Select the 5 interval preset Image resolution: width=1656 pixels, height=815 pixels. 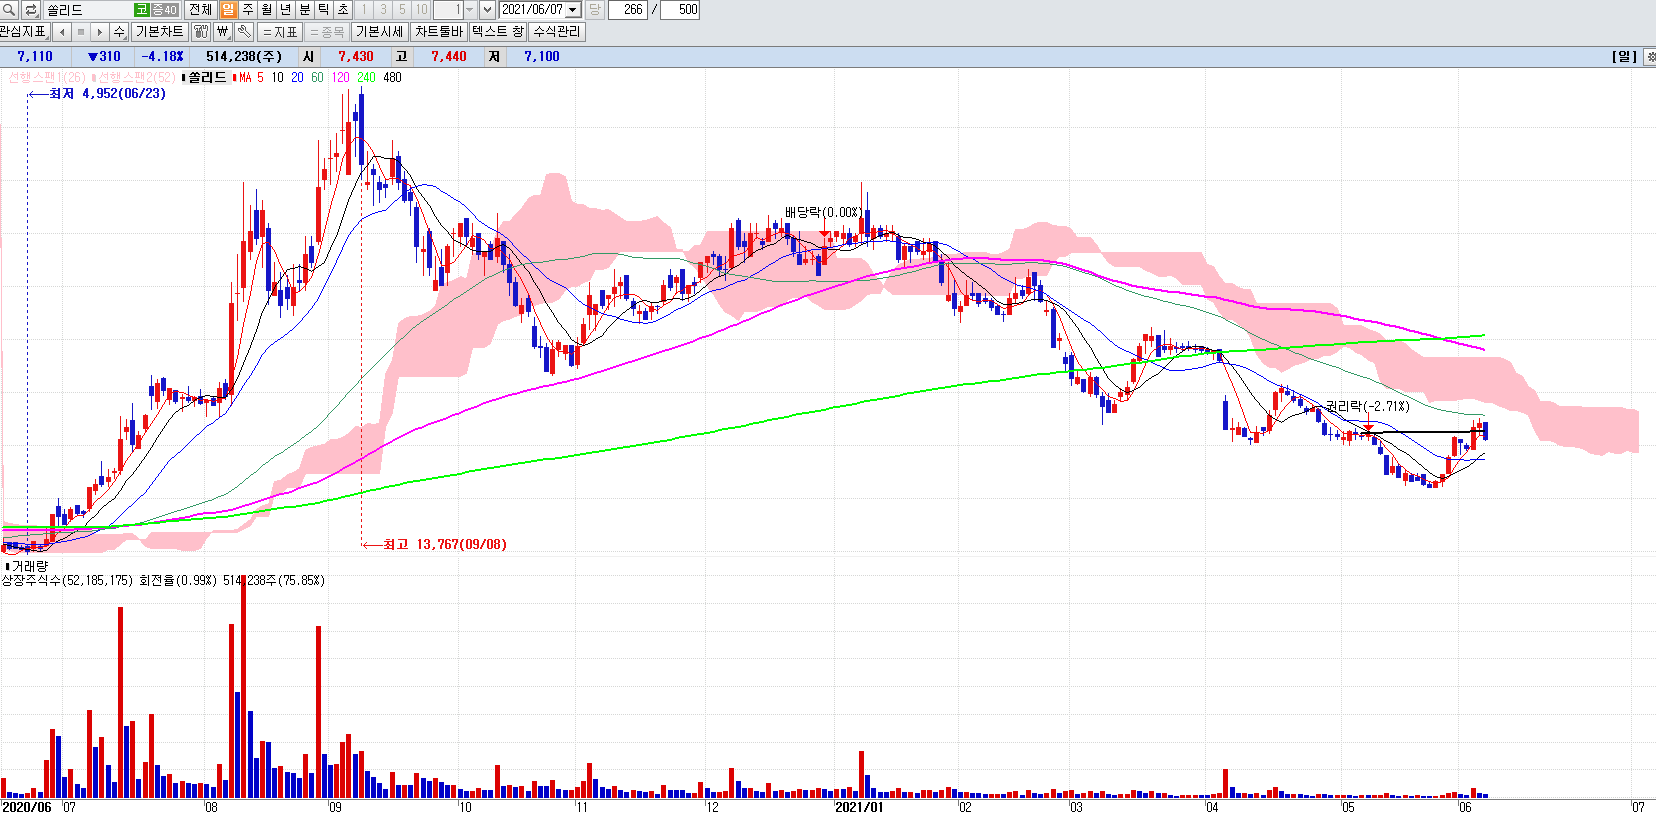(402, 10)
